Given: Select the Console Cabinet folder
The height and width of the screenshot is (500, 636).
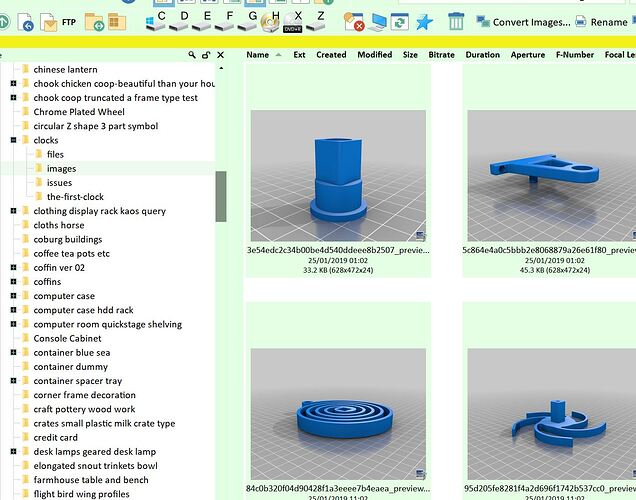Looking at the screenshot, I should 67,338.
